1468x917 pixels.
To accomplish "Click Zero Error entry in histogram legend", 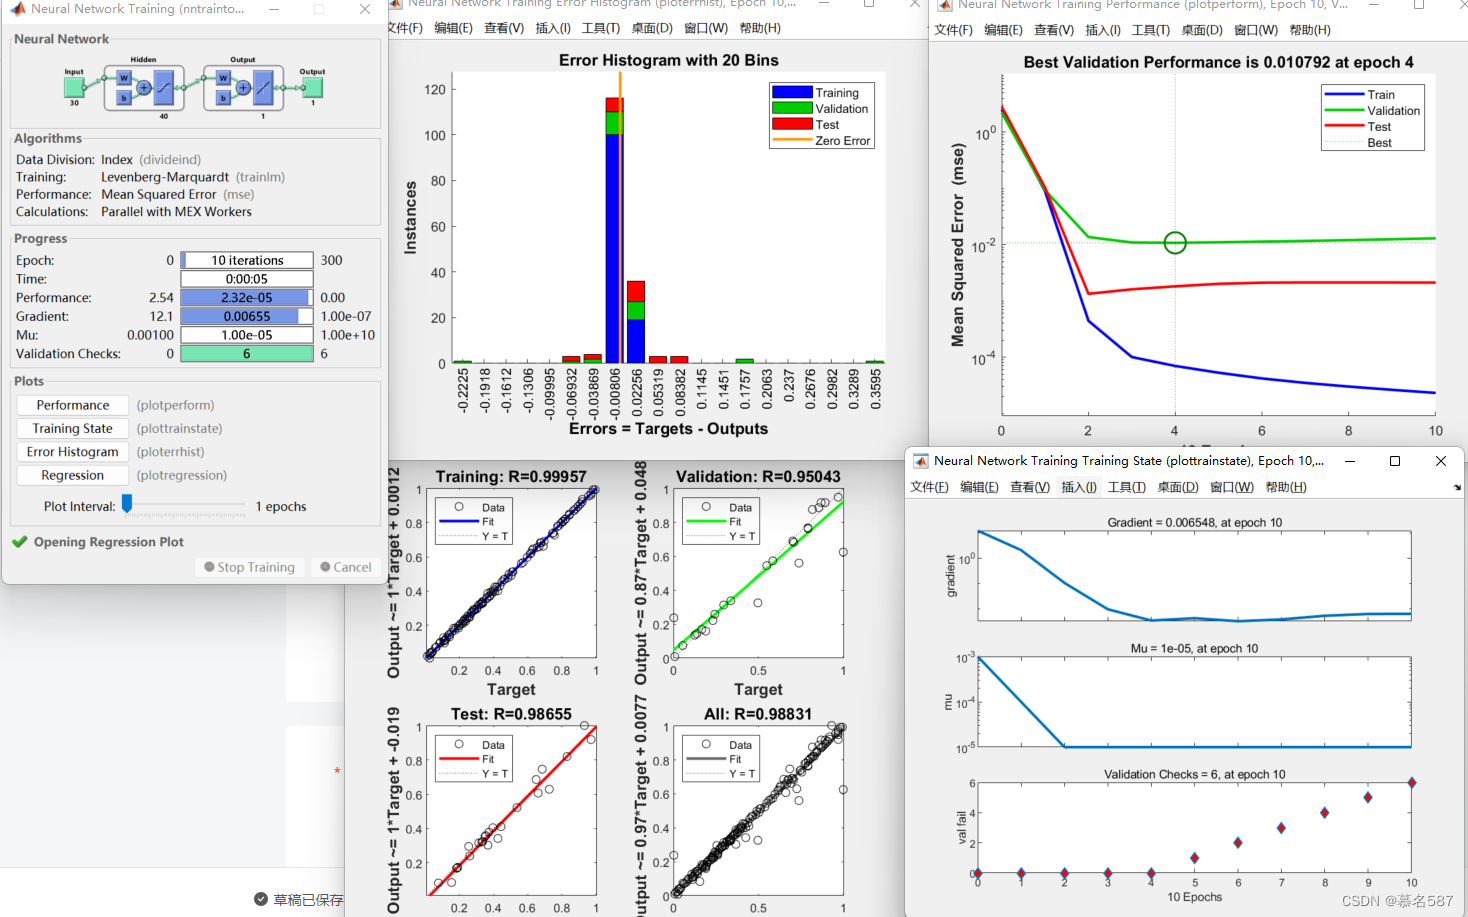I will coord(821,141).
